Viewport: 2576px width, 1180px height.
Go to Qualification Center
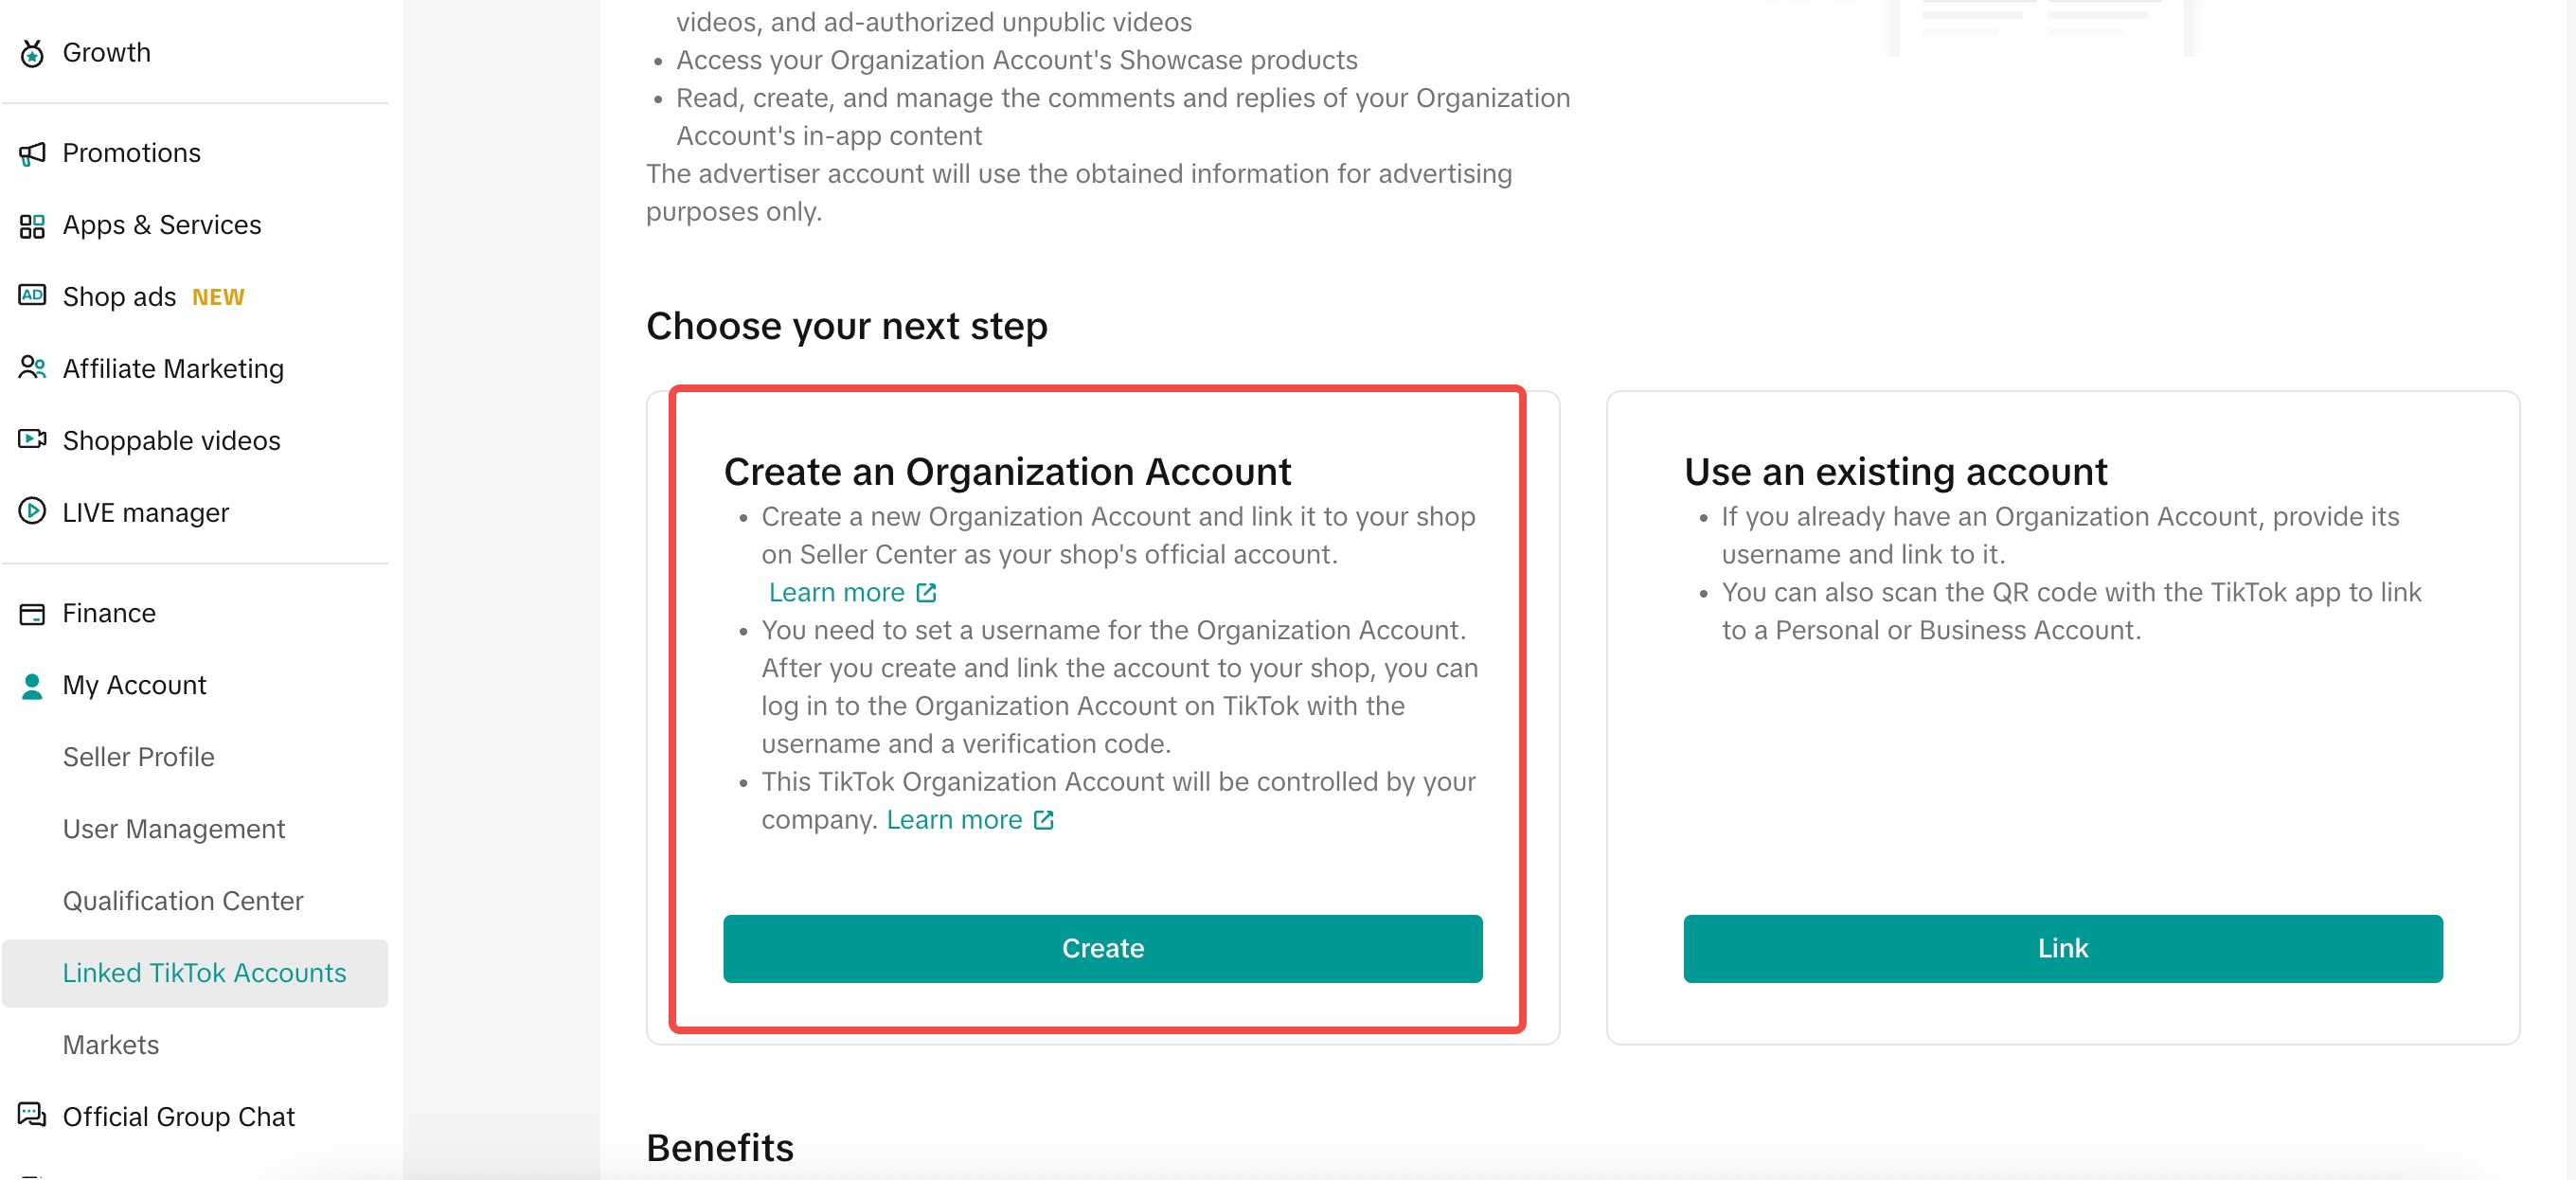(x=182, y=901)
